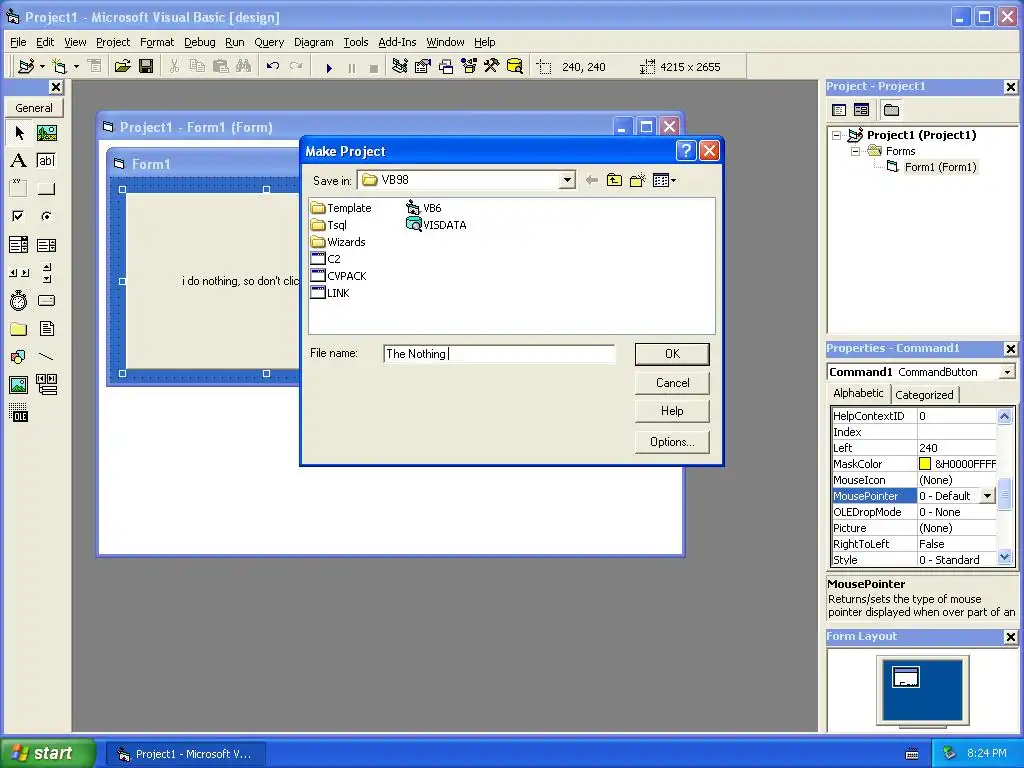Click the Toolbox hammer-and-wrench toolbar icon
Image resolution: width=1024 pixels, height=768 pixels.
click(492, 67)
